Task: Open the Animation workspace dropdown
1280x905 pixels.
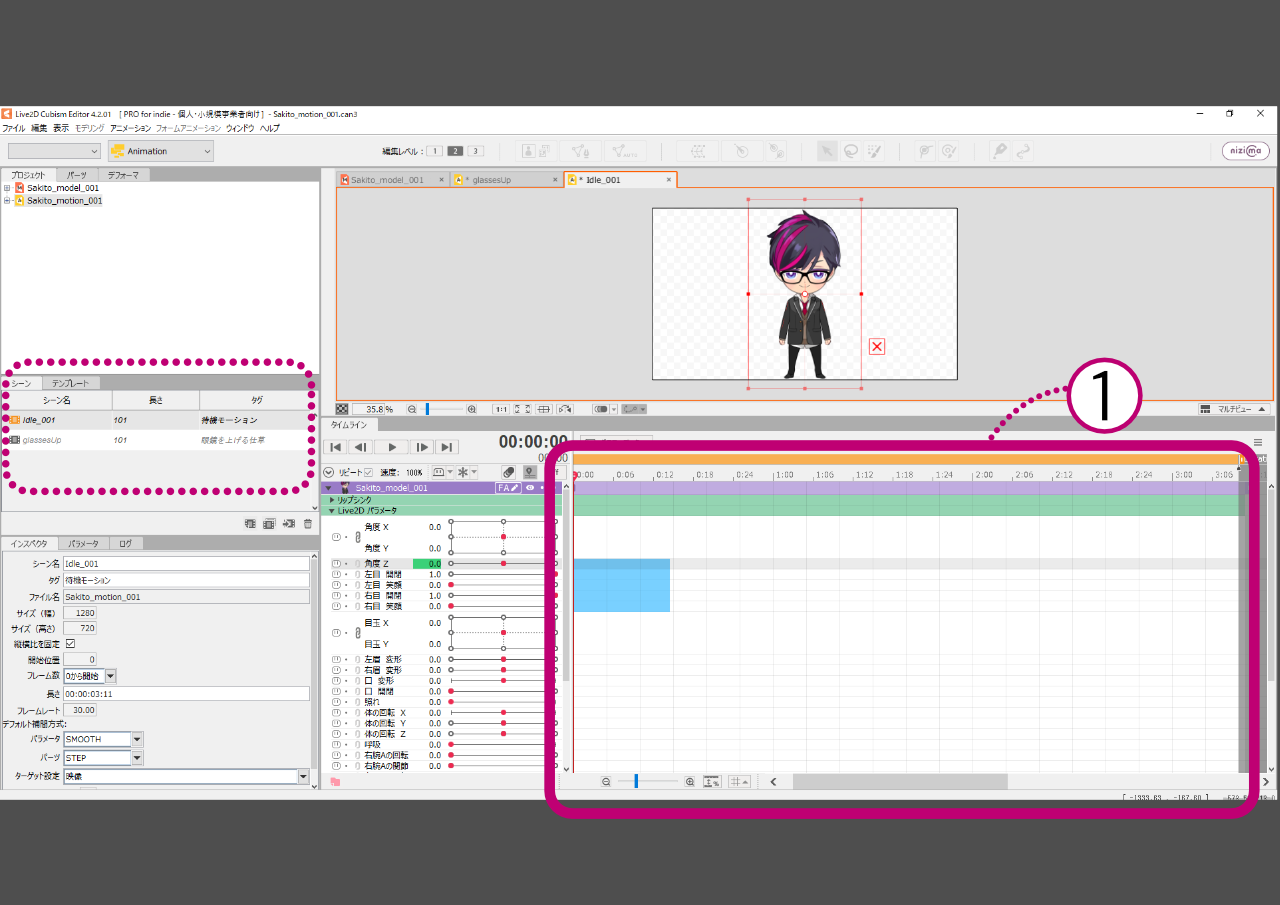Action: 161,151
